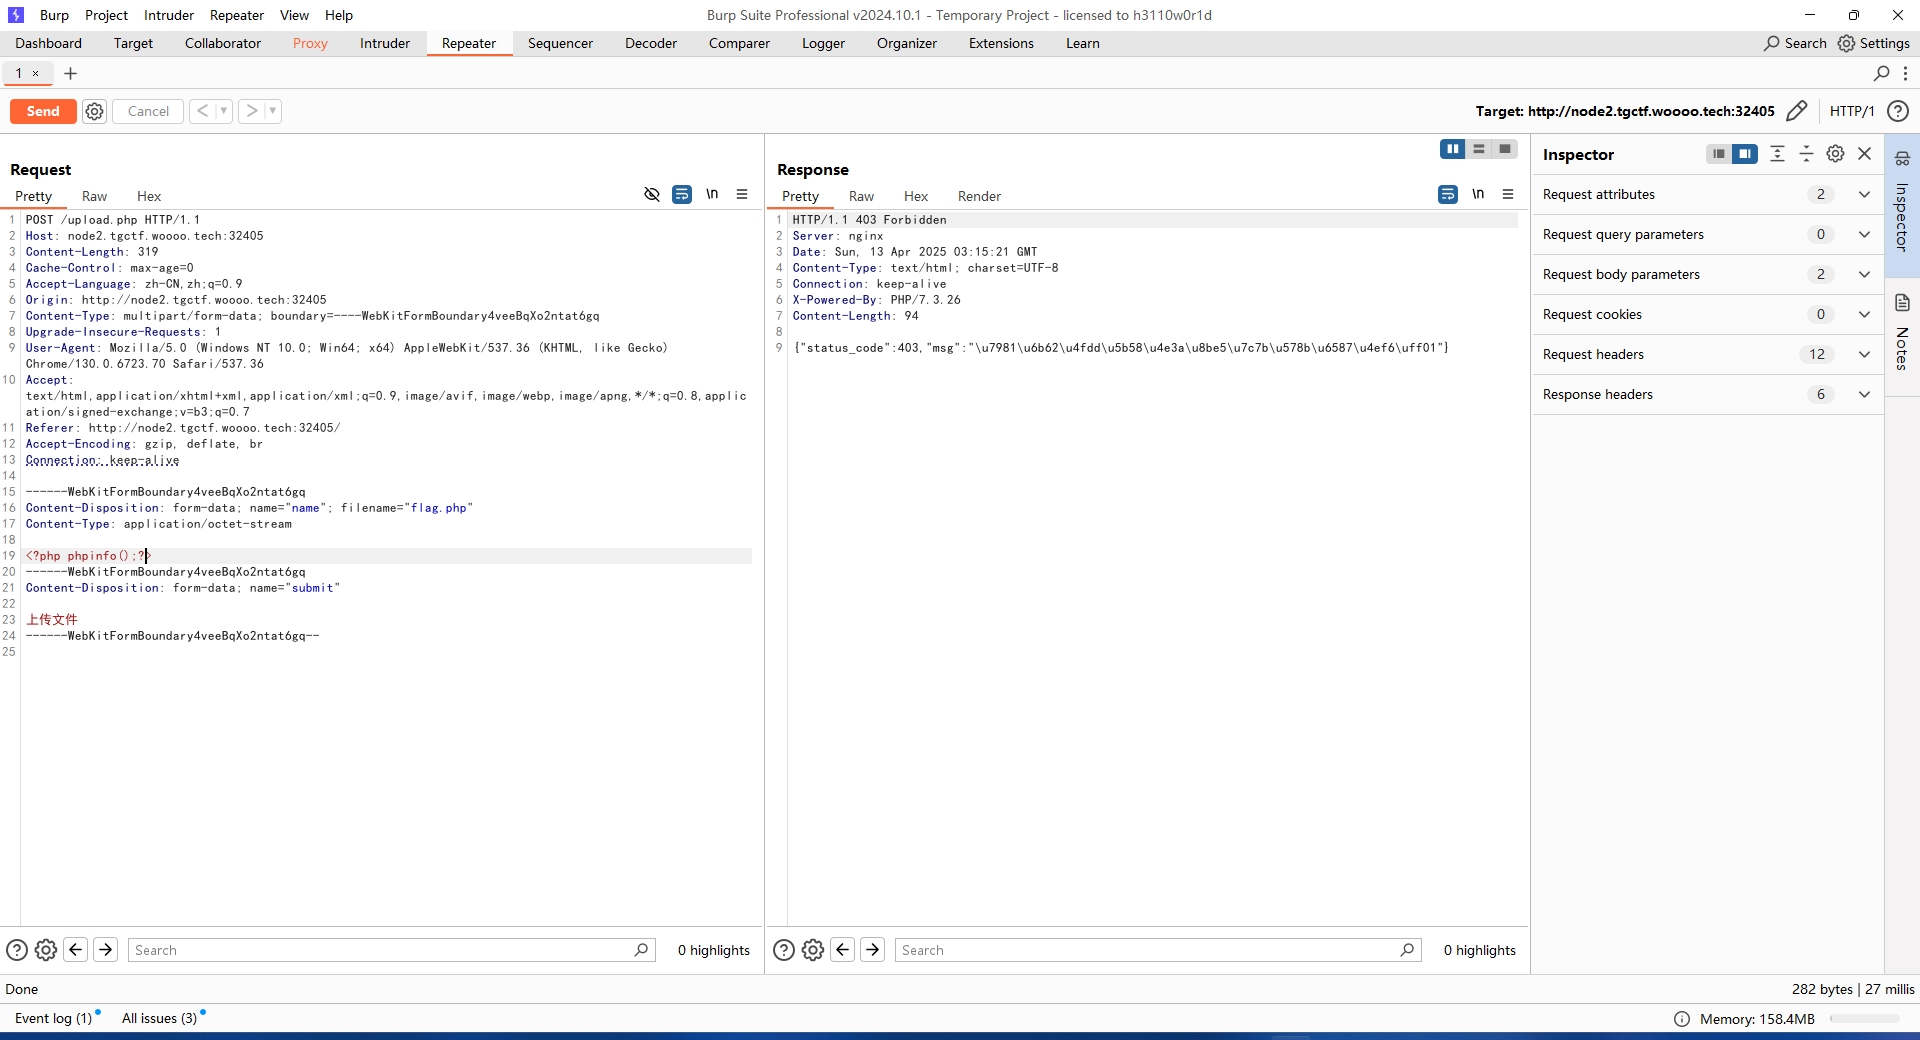Click the Cancel button
The height and width of the screenshot is (1040, 1920).
point(148,111)
